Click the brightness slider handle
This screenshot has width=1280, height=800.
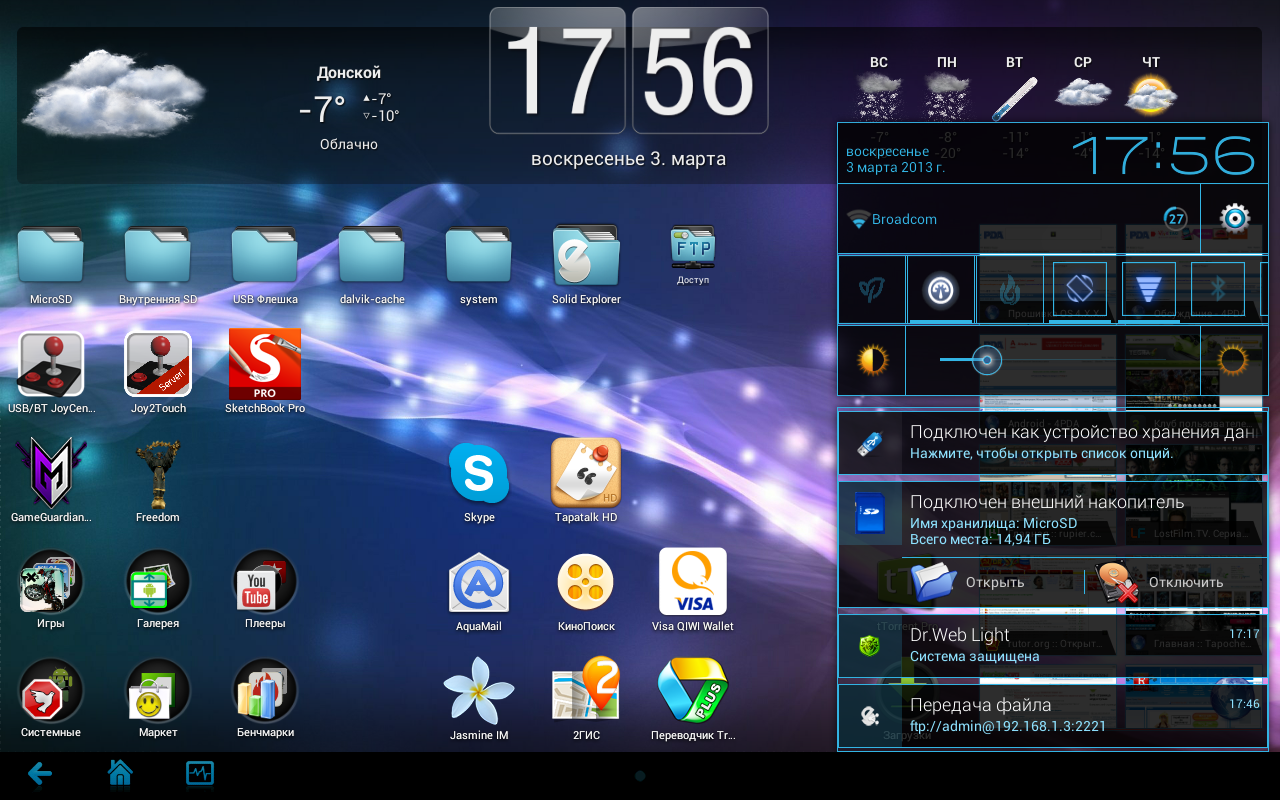pyautogui.click(x=987, y=360)
